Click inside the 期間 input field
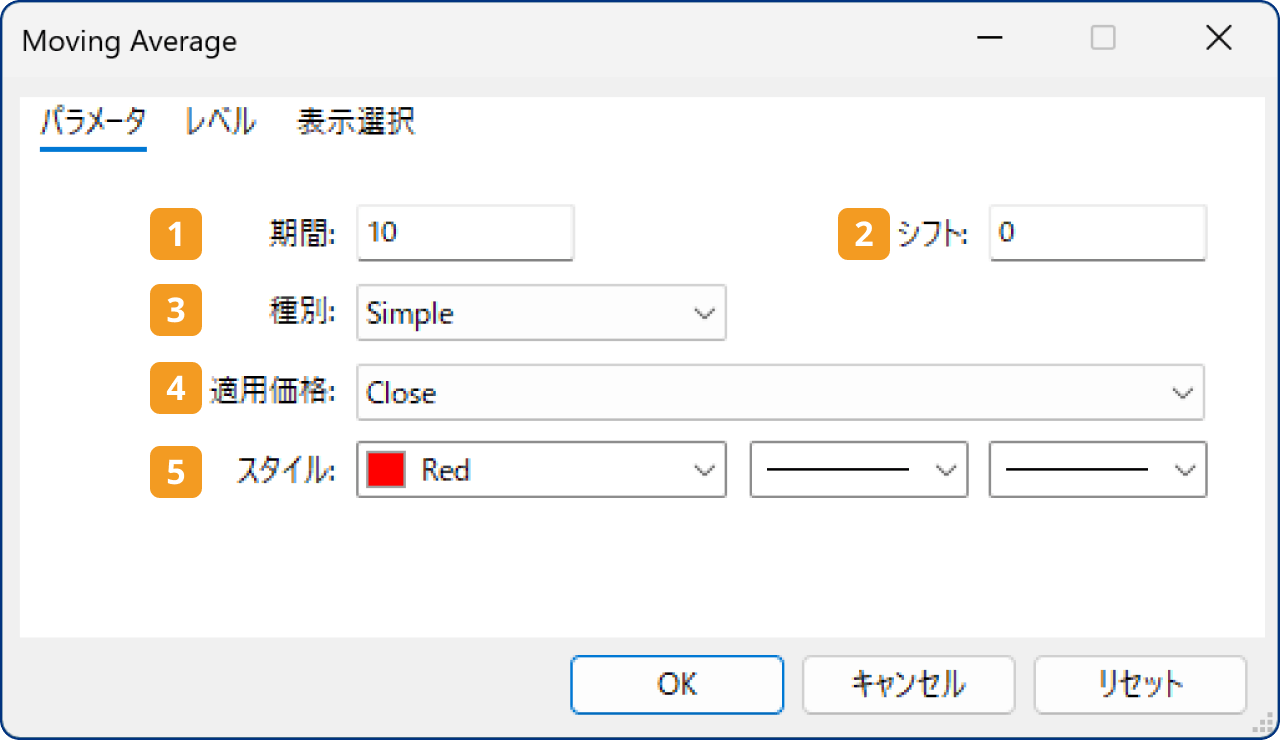This screenshot has width=1280, height=740. 465,233
